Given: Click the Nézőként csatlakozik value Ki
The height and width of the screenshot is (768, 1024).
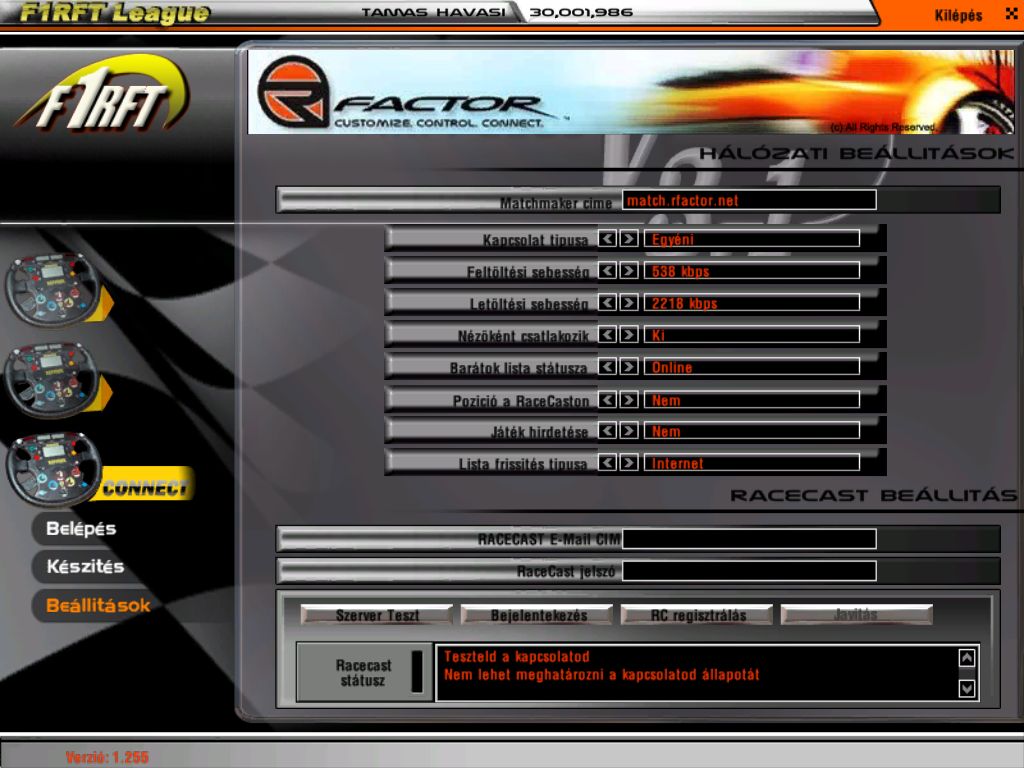Looking at the screenshot, I should (752, 335).
